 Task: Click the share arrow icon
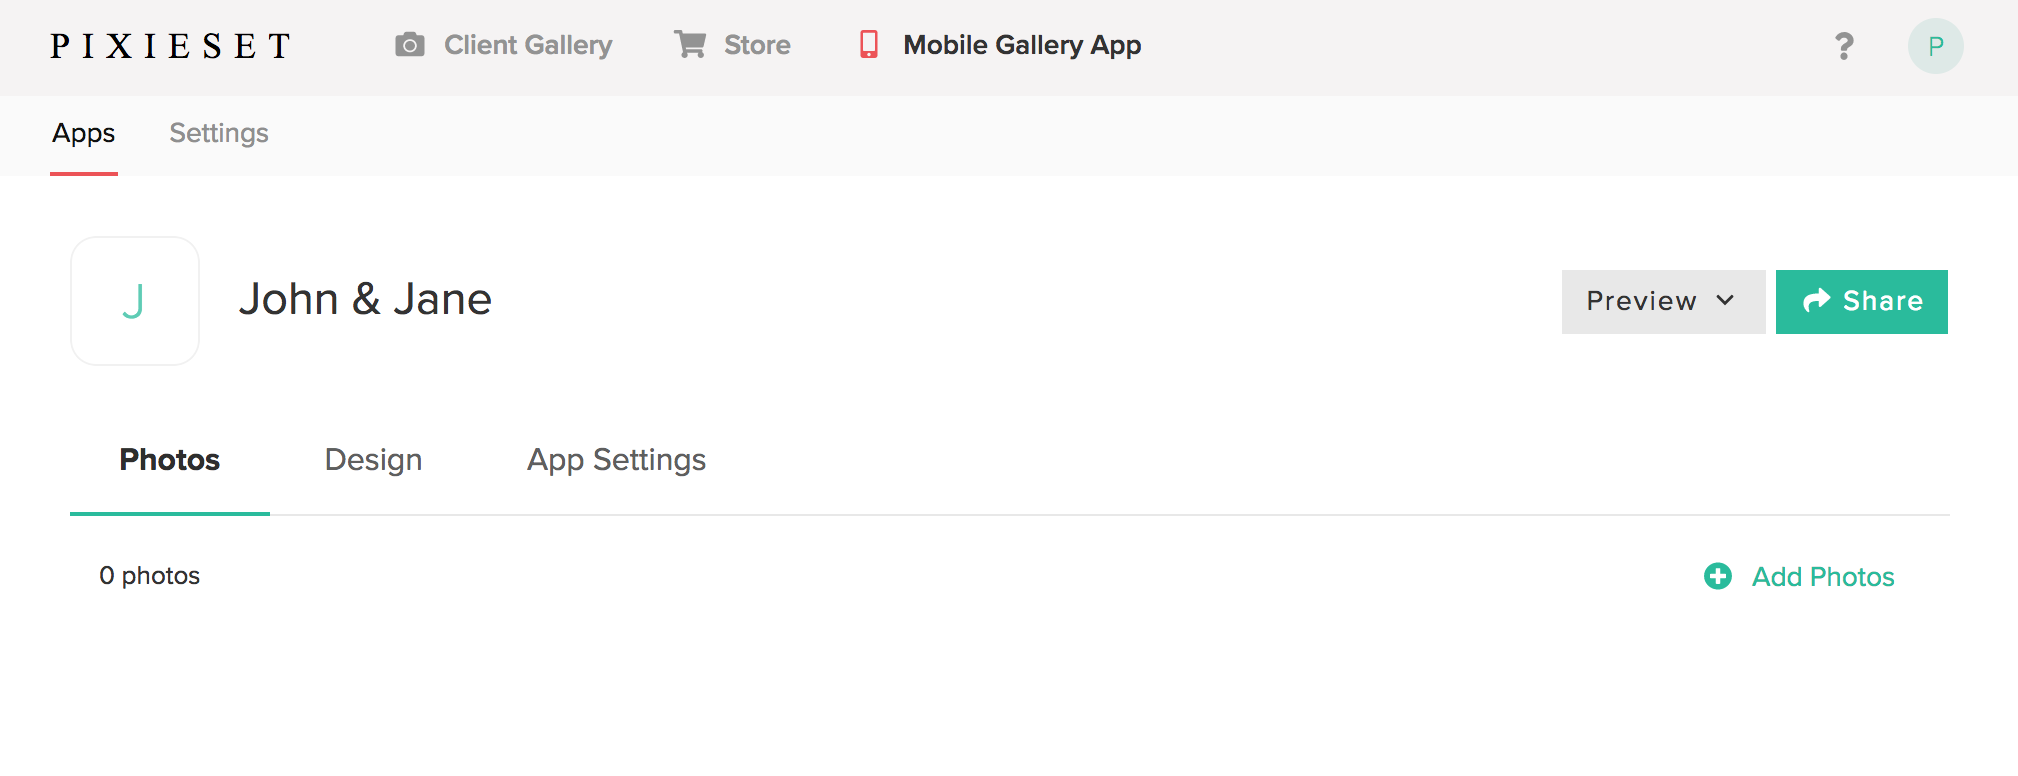coord(1816,301)
